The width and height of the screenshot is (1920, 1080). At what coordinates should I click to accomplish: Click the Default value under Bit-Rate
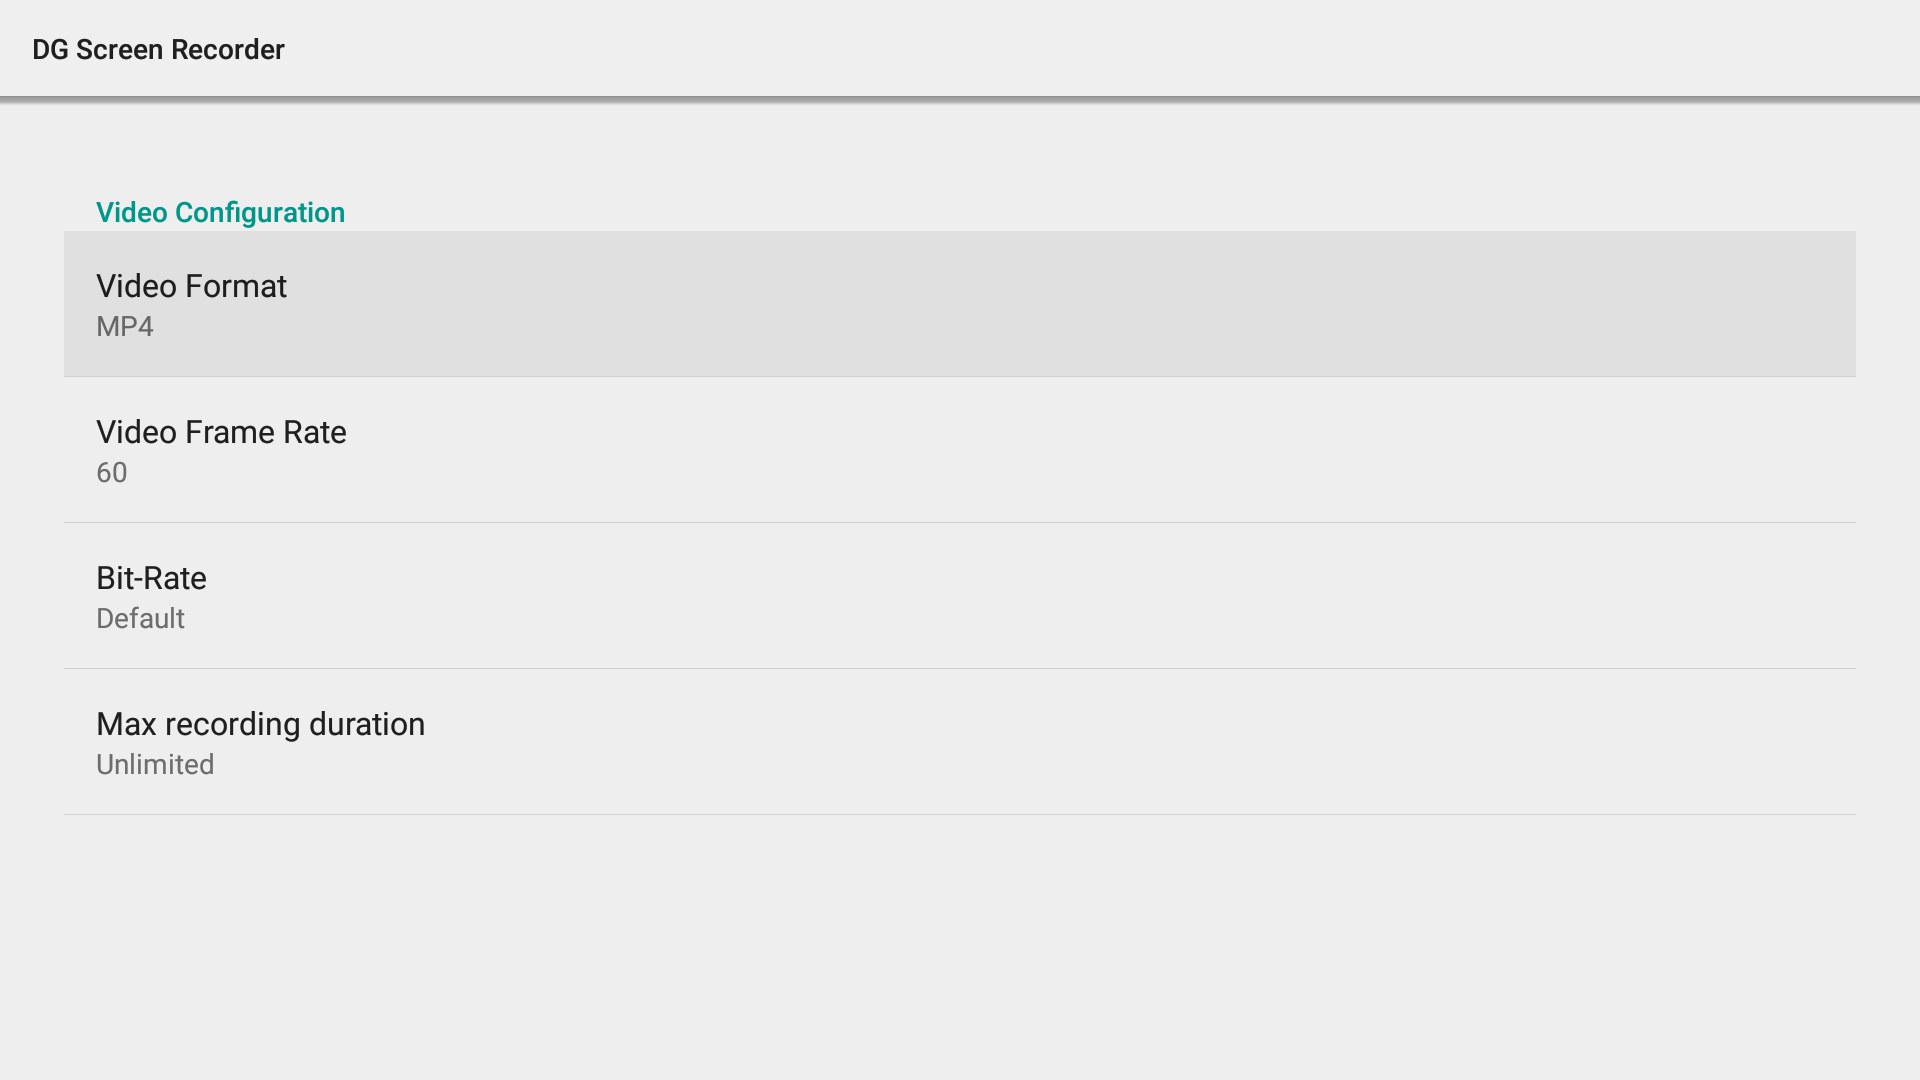click(140, 619)
